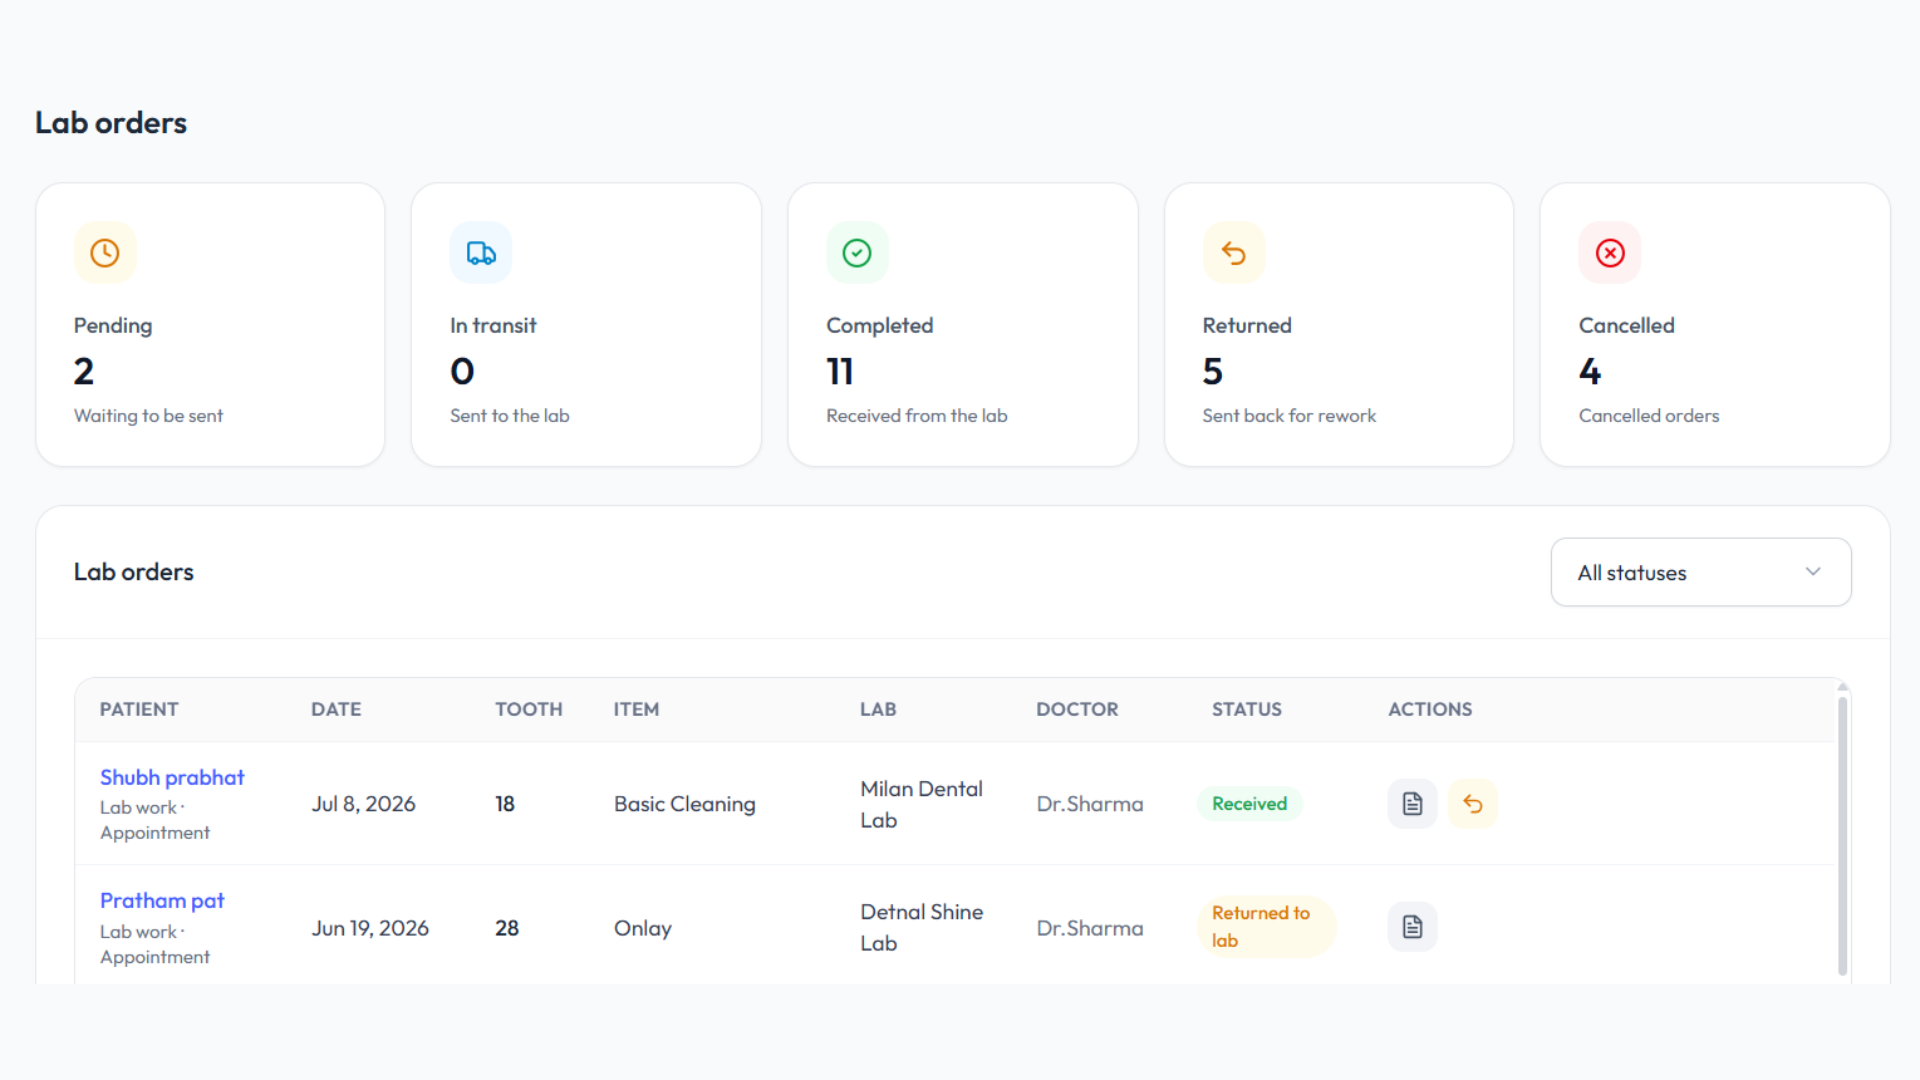Open Shubh prabhat patient link

coord(172,777)
